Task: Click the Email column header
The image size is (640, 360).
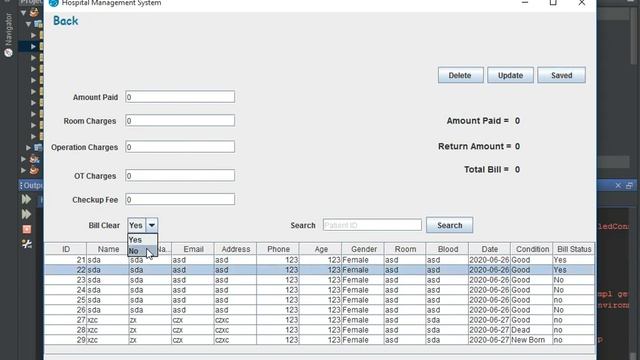Action: click(x=193, y=249)
